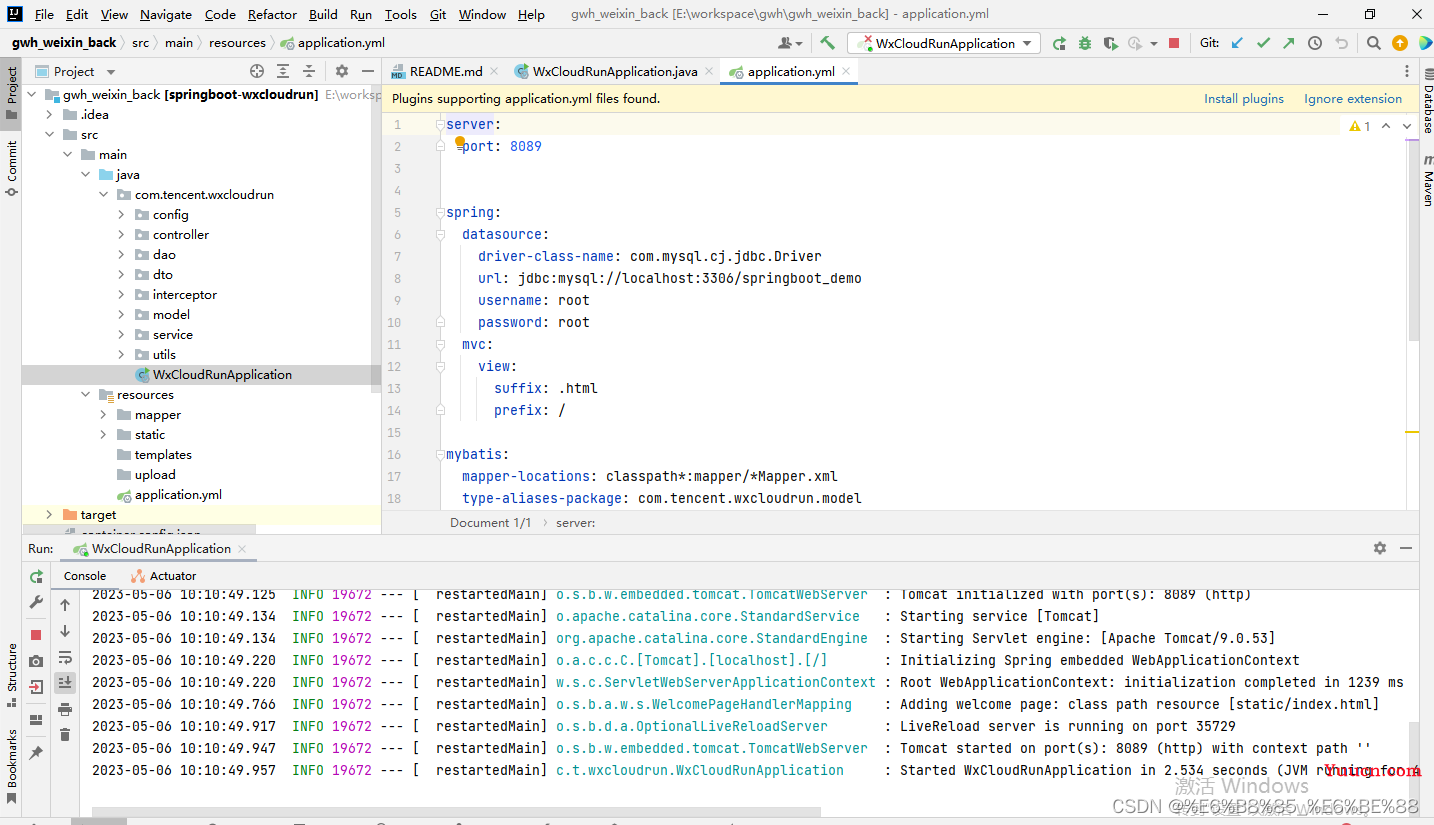This screenshot has height=825, width=1434.
Task: Click the wrench icon in Run panel
Action: coord(36,602)
